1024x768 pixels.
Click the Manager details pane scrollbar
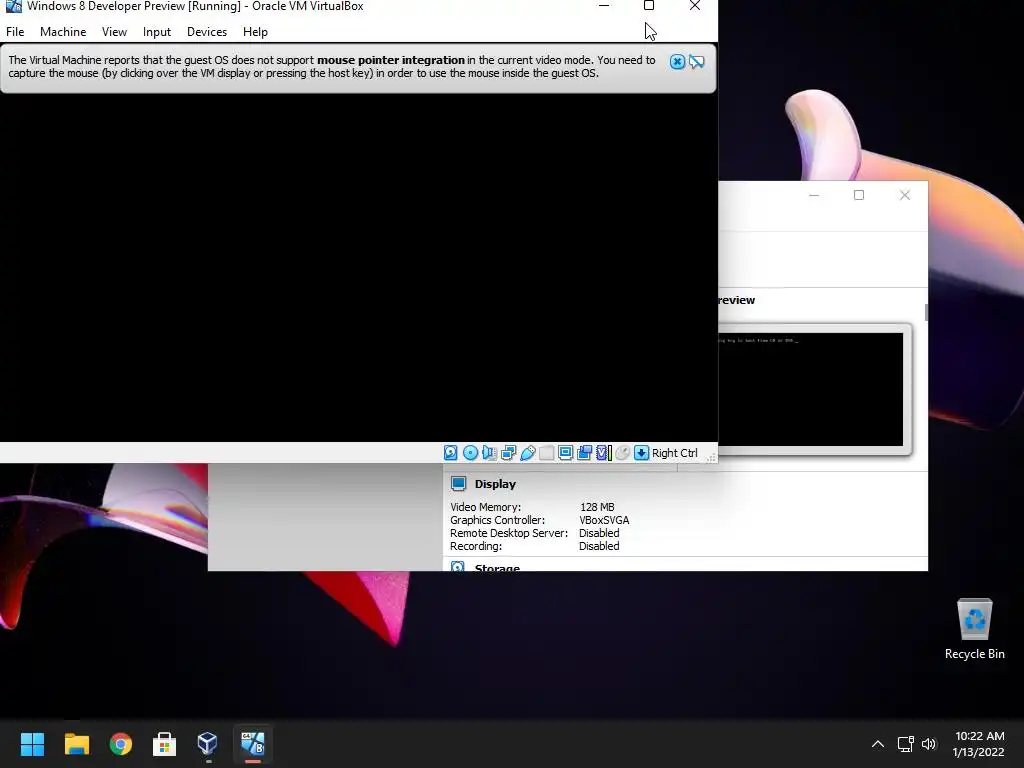tap(926, 312)
